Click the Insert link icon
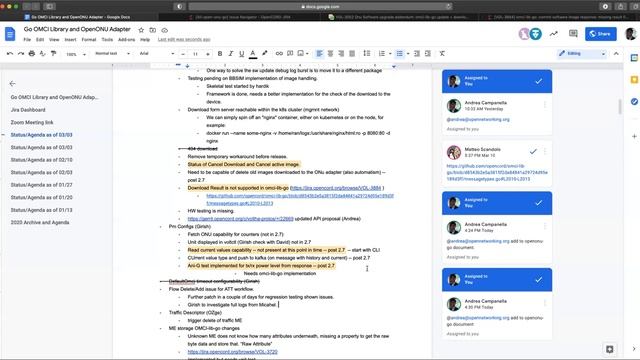640x360 pixels. (x=279, y=53)
